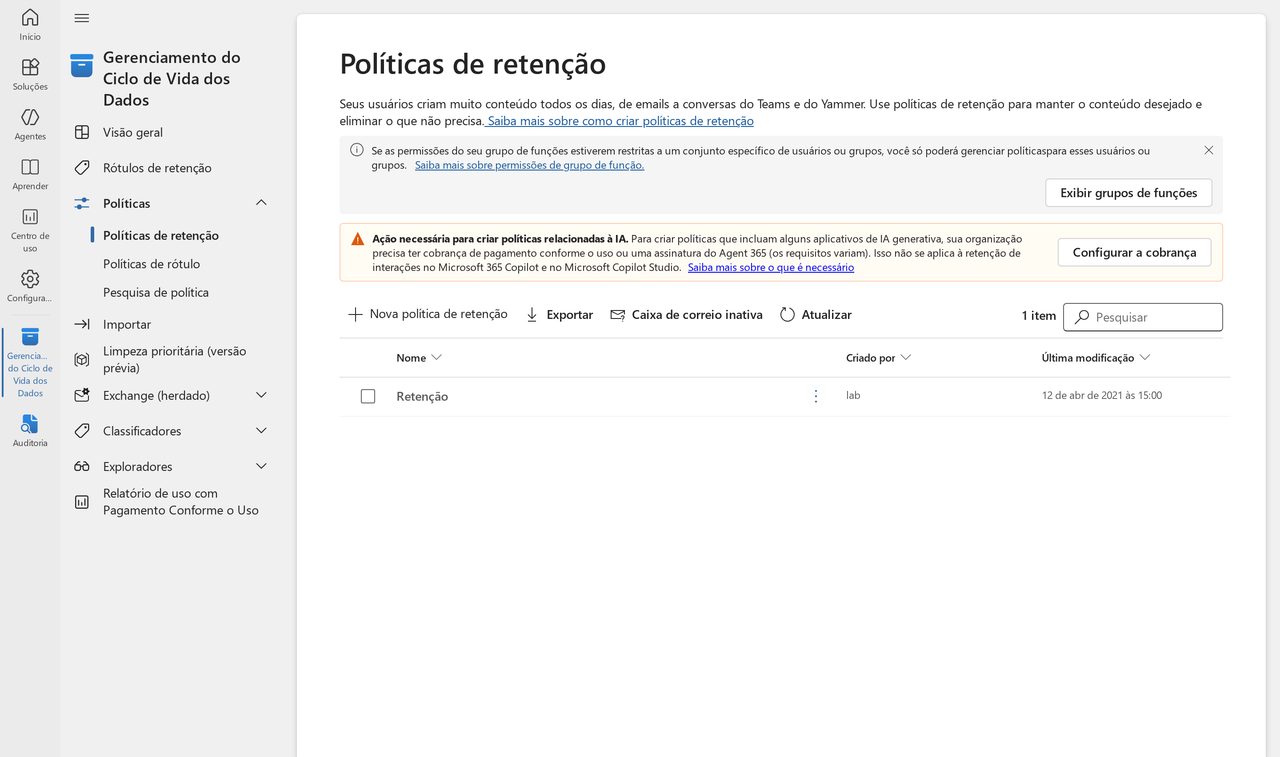Open the Aprender book icon
This screenshot has height=757, width=1280.
[30, 167]
